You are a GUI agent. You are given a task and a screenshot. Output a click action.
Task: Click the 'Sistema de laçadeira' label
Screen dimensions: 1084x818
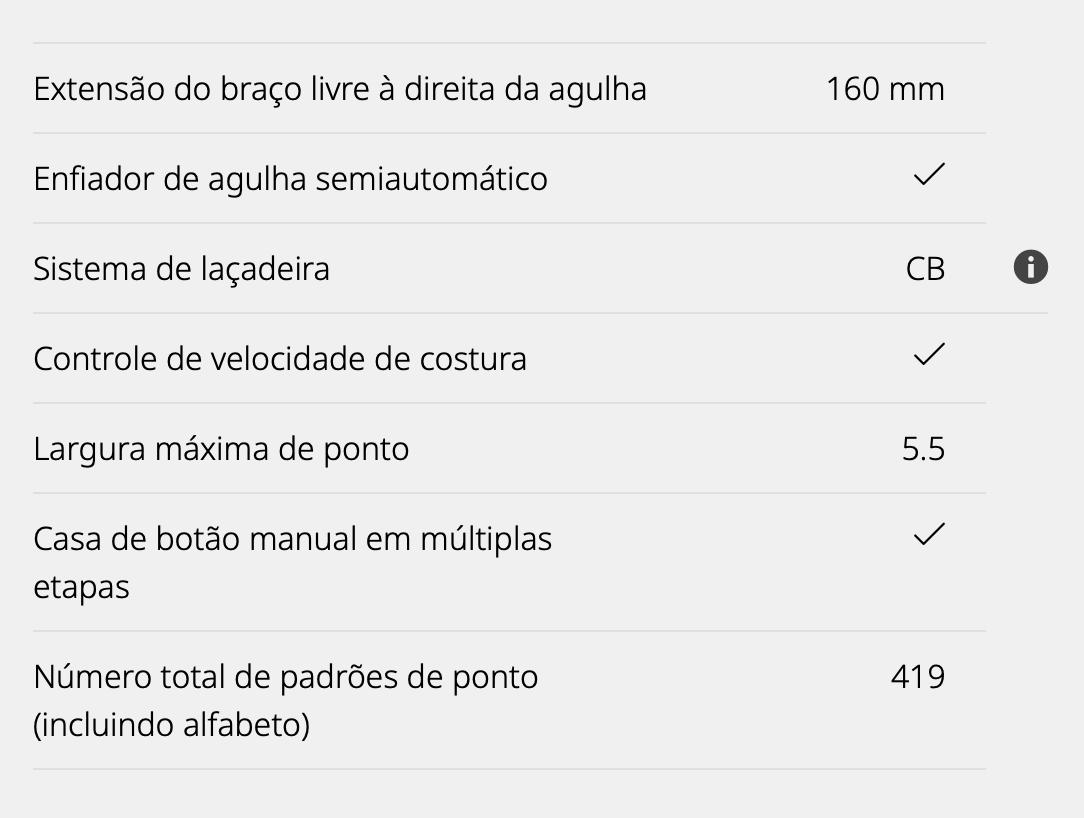[x=181, y=269]
